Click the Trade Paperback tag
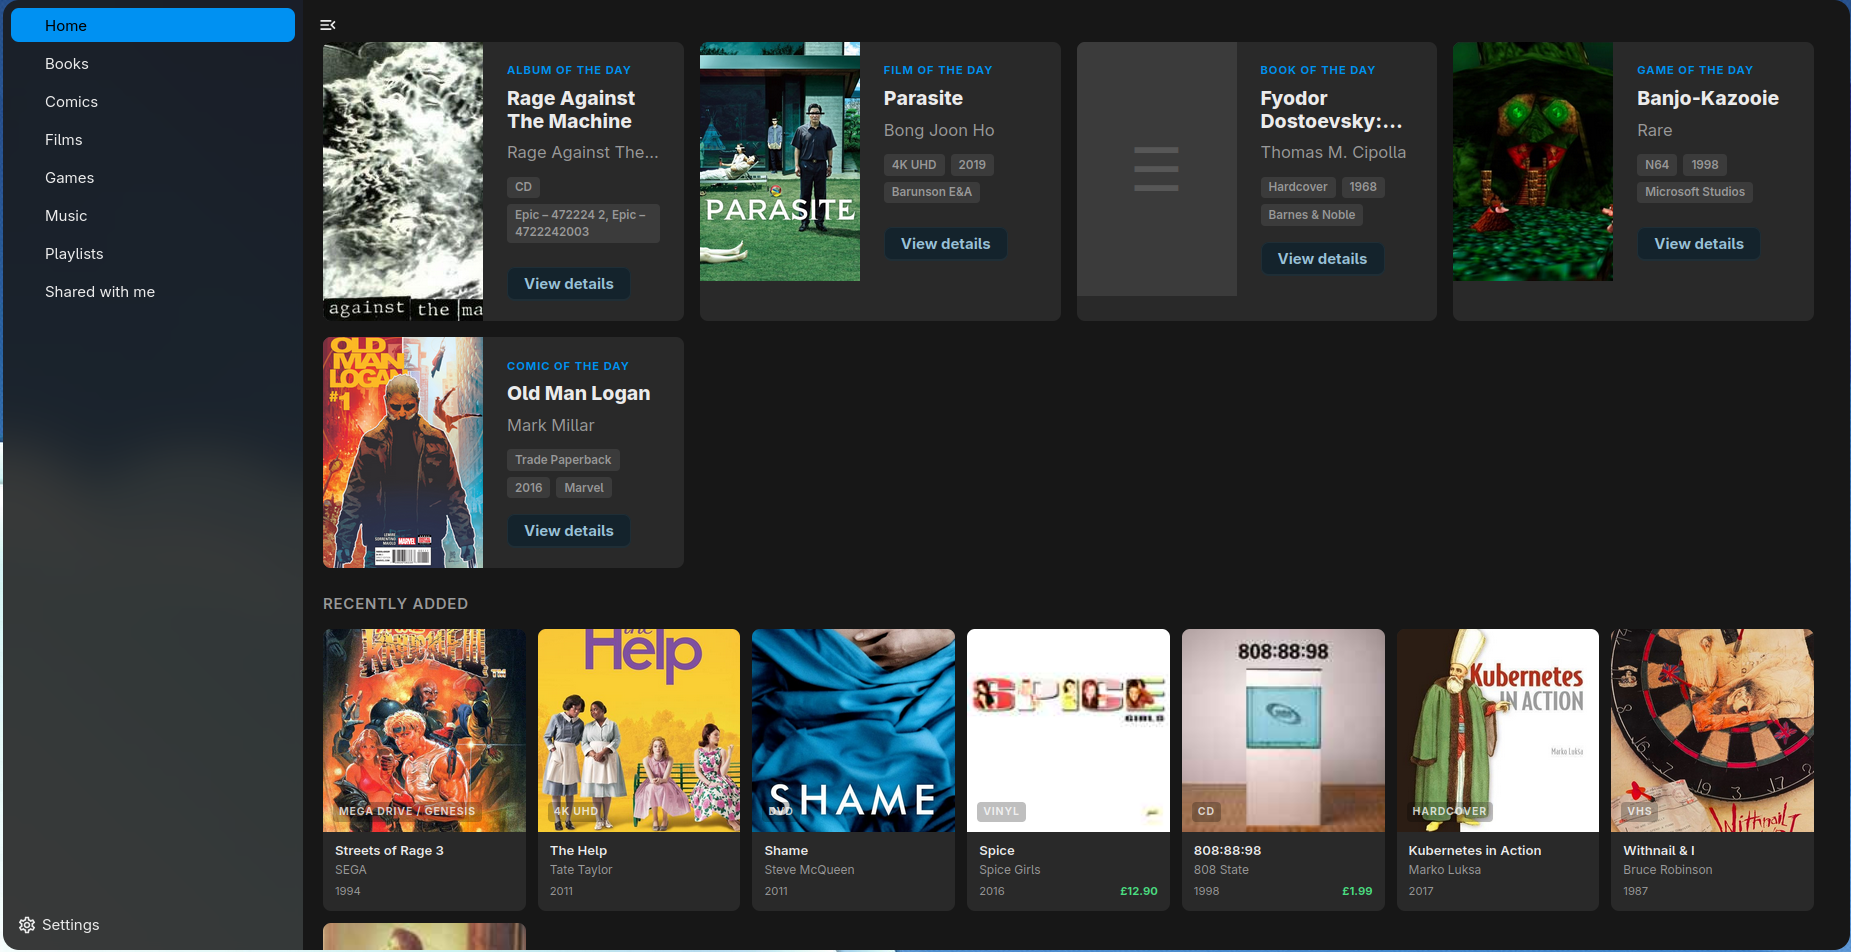The height and width of the screenshot is (952, 1851). 563,460
